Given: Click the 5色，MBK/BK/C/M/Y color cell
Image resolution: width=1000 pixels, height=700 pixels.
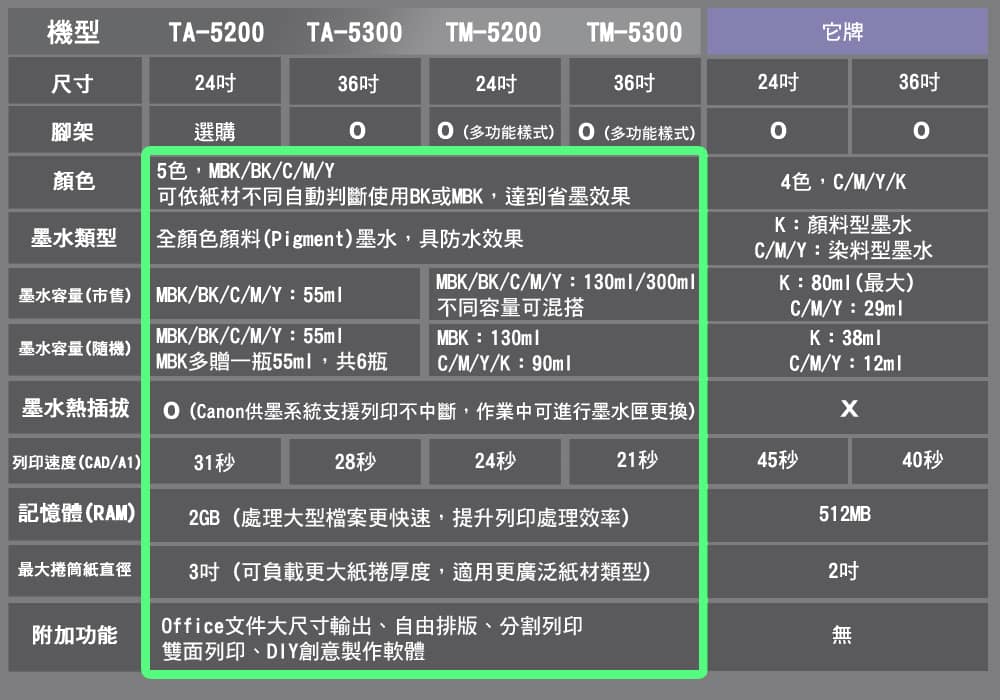Looking at the screenshot, I should pos(424,184).
